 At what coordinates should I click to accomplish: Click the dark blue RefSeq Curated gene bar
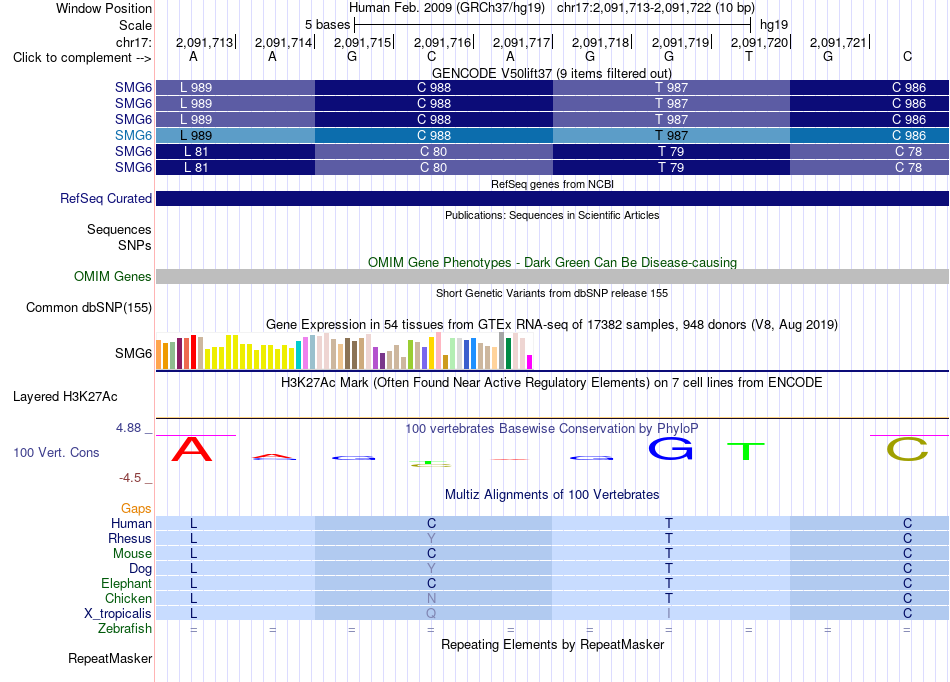pos(552,199)
